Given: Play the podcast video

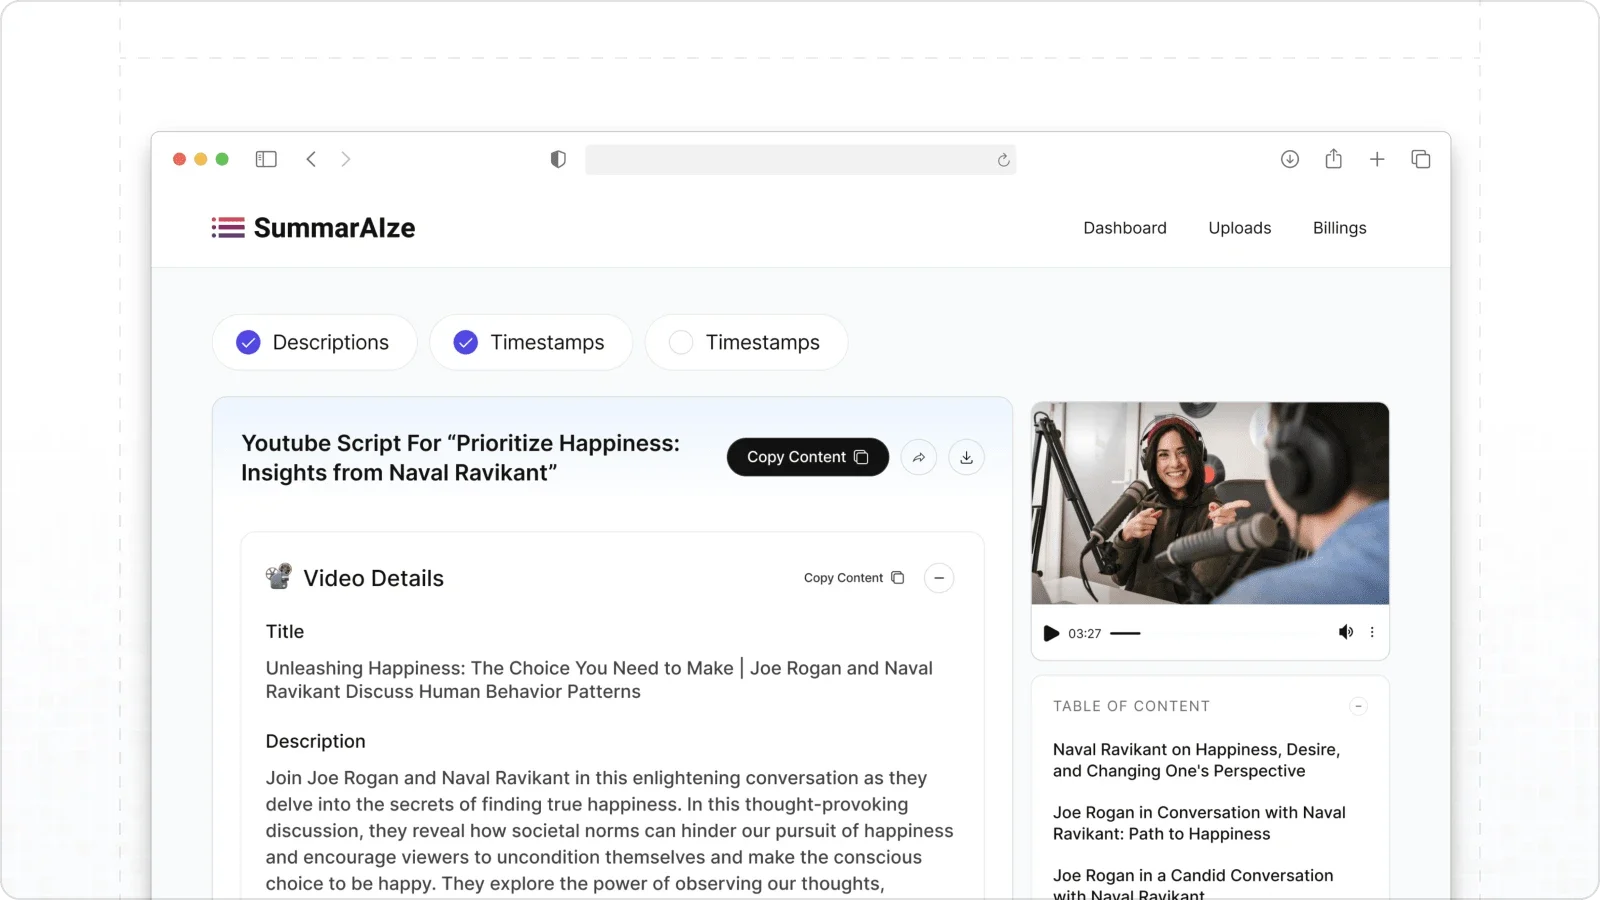Looking at the screenshot, I should [x=1051, y=633].
